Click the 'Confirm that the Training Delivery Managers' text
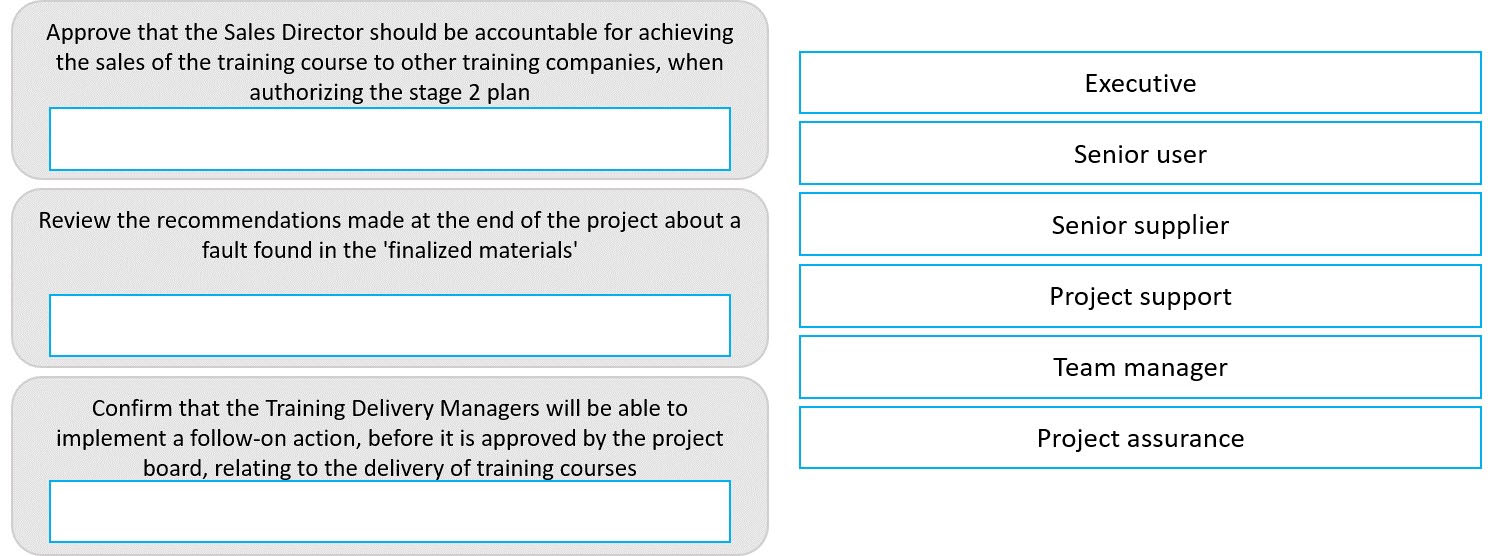This screenshot has width=1505, height=556. [x=390, y=438]
